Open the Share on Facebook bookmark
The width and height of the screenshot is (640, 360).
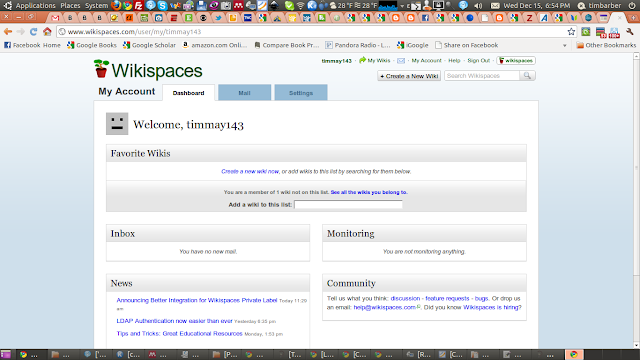[x=467, y=45]
